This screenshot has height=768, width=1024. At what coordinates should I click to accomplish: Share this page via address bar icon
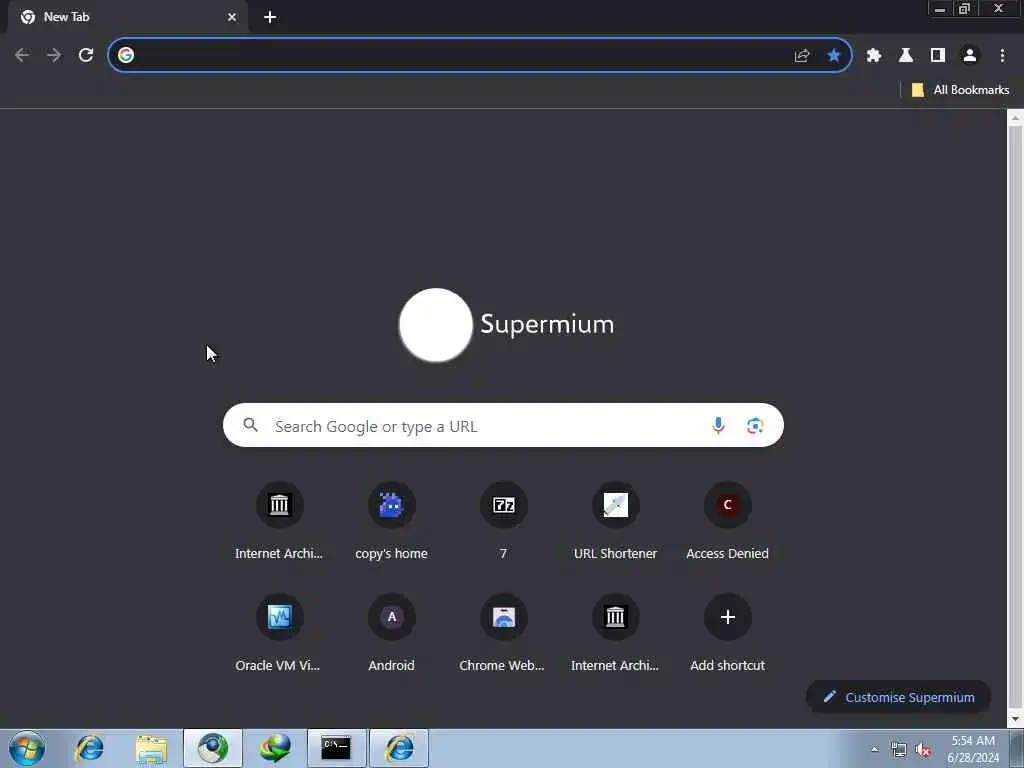point(802,56)
